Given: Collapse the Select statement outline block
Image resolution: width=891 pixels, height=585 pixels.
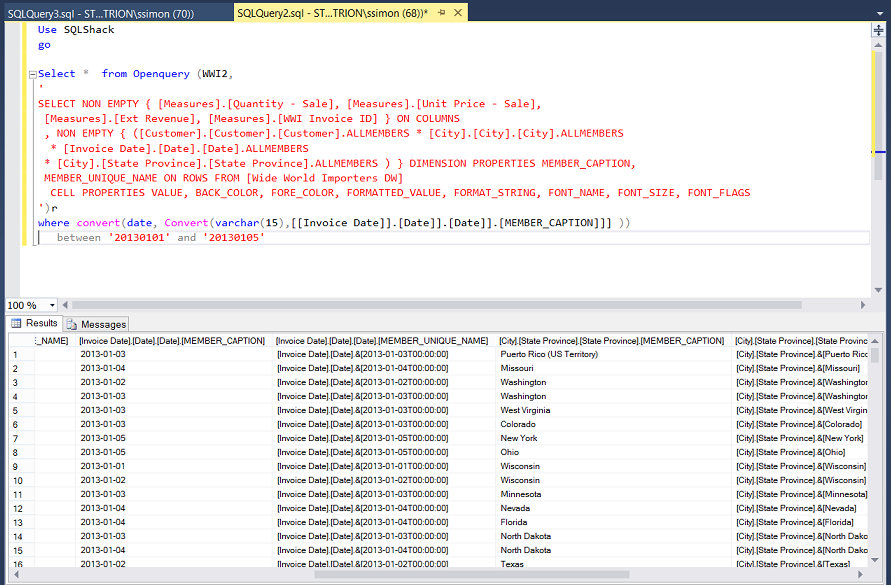Looking at the screenshot, I should coord(34,74).
